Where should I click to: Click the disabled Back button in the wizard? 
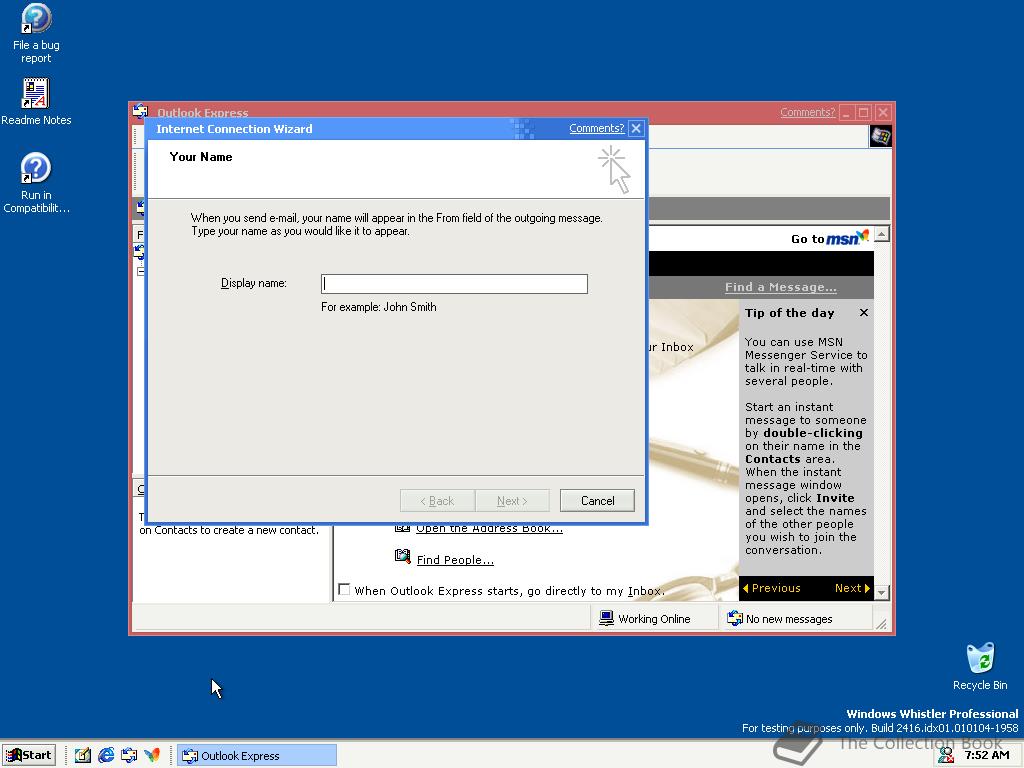point(438,501)
